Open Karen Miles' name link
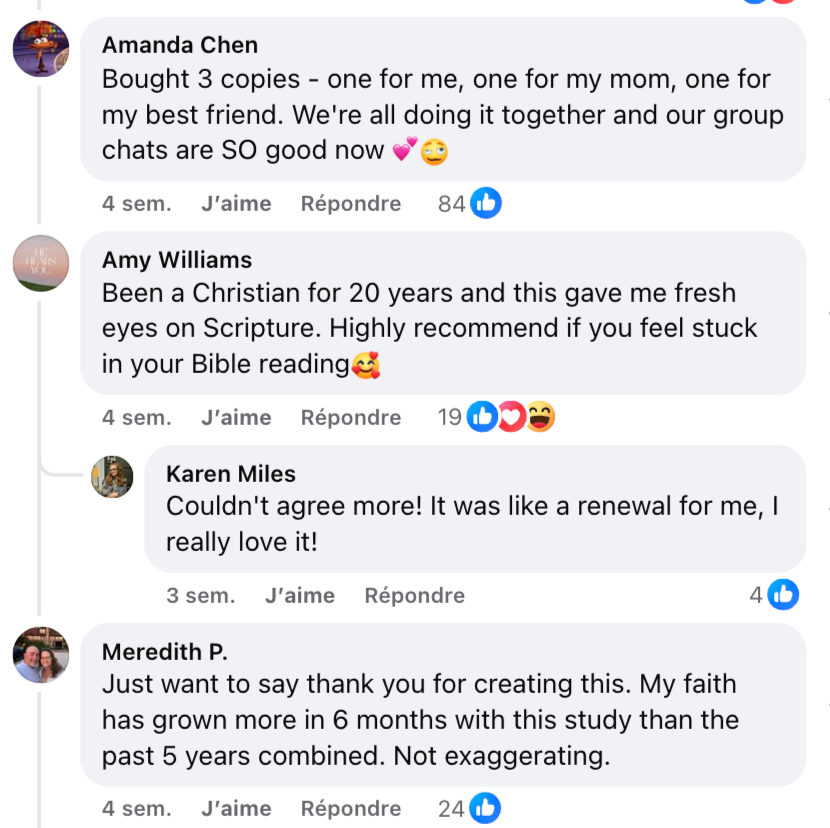Viewport: 830px width, 828px height. 231,473
